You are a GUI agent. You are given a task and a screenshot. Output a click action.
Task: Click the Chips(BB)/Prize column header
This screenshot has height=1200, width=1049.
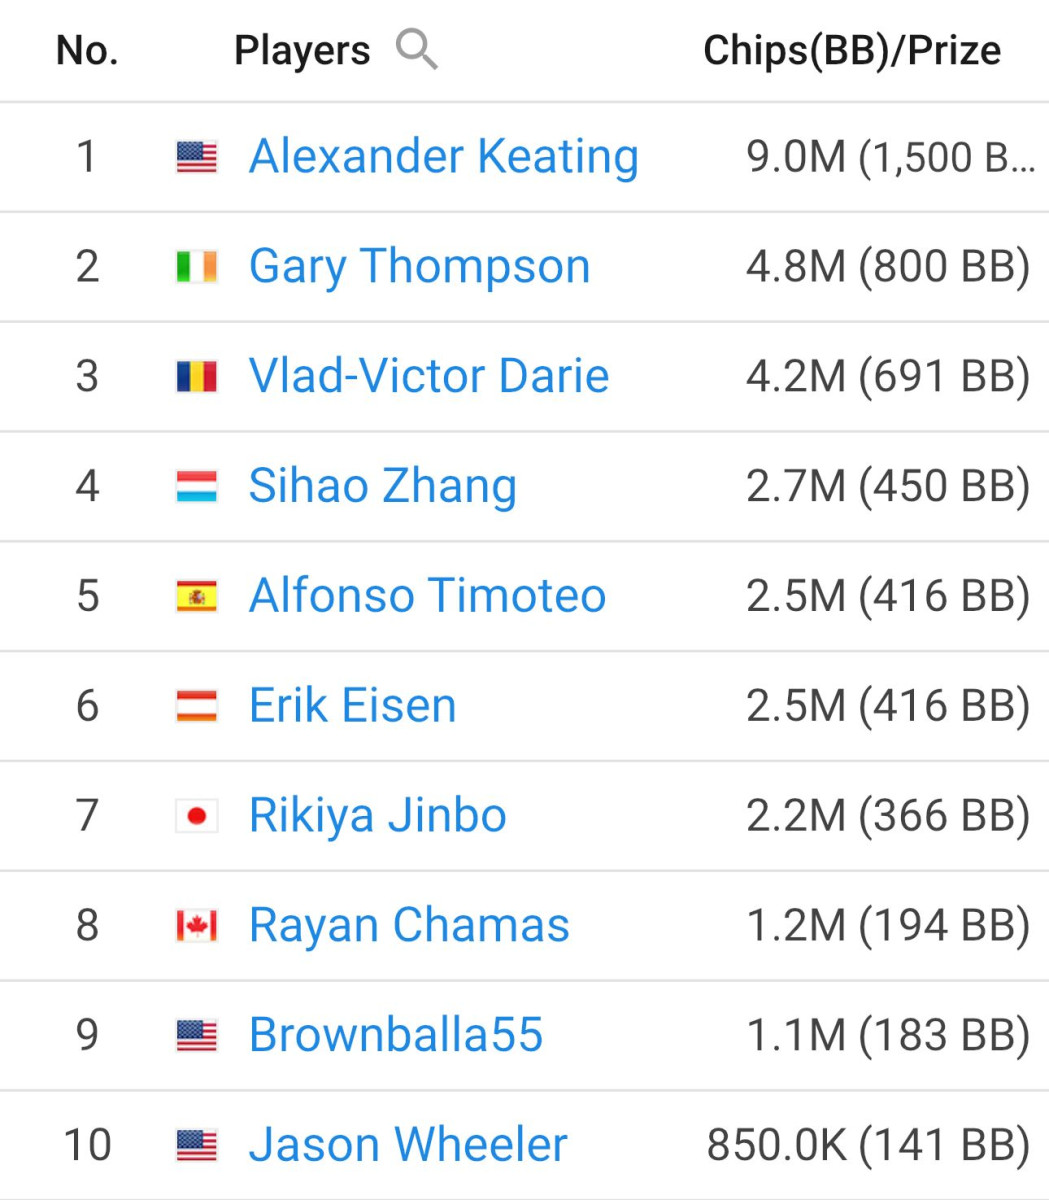pyautogui.click(x=852, y=50)
